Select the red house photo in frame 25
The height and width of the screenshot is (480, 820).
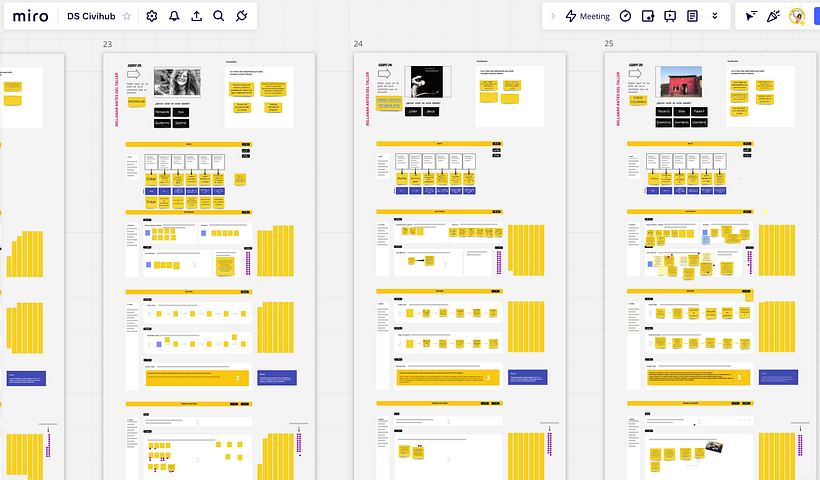(x=678, y=82)
